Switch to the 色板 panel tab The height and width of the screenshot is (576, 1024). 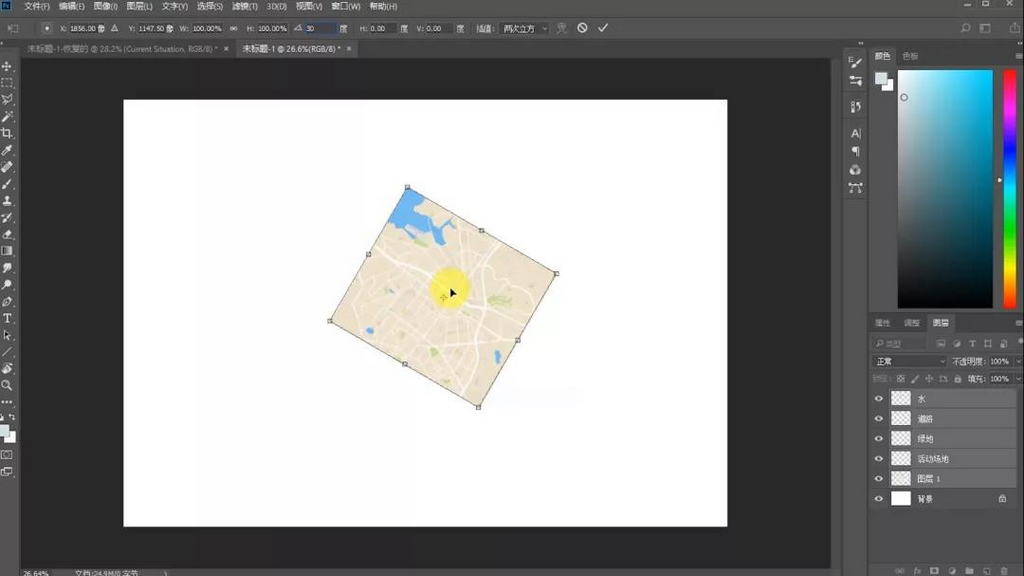[909, 56]
